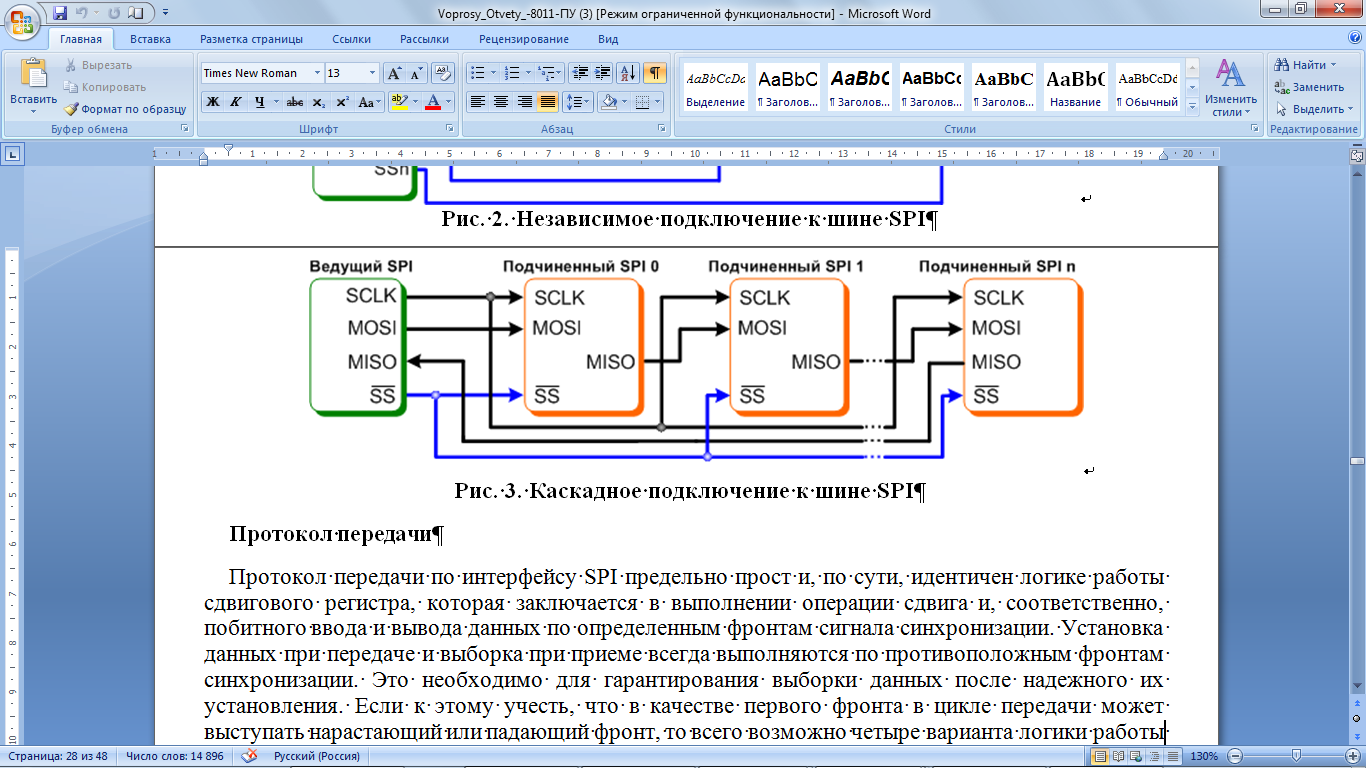The height and width of the screenshot is (768, 1366).
Task: Toggle show paragraph marks (¶)
Action: click(655, 73)
